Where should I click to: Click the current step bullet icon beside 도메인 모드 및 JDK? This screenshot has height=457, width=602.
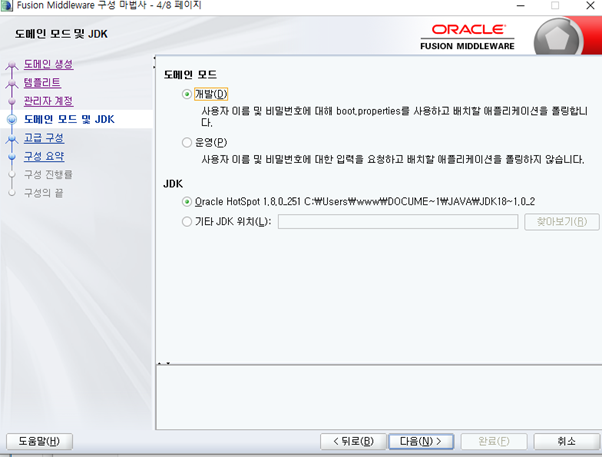12,119
